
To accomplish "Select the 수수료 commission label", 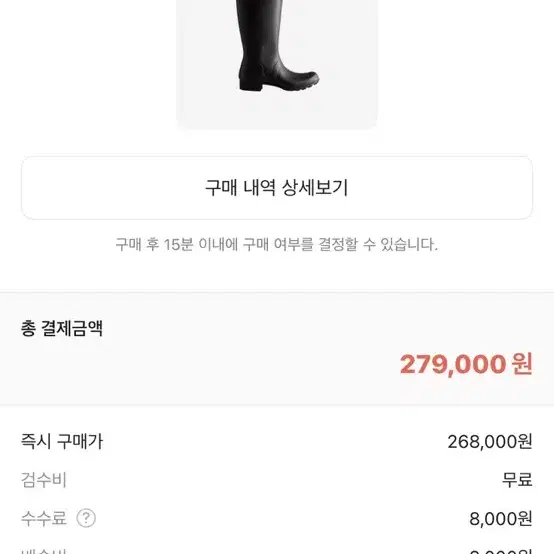I will click(44, 518).
